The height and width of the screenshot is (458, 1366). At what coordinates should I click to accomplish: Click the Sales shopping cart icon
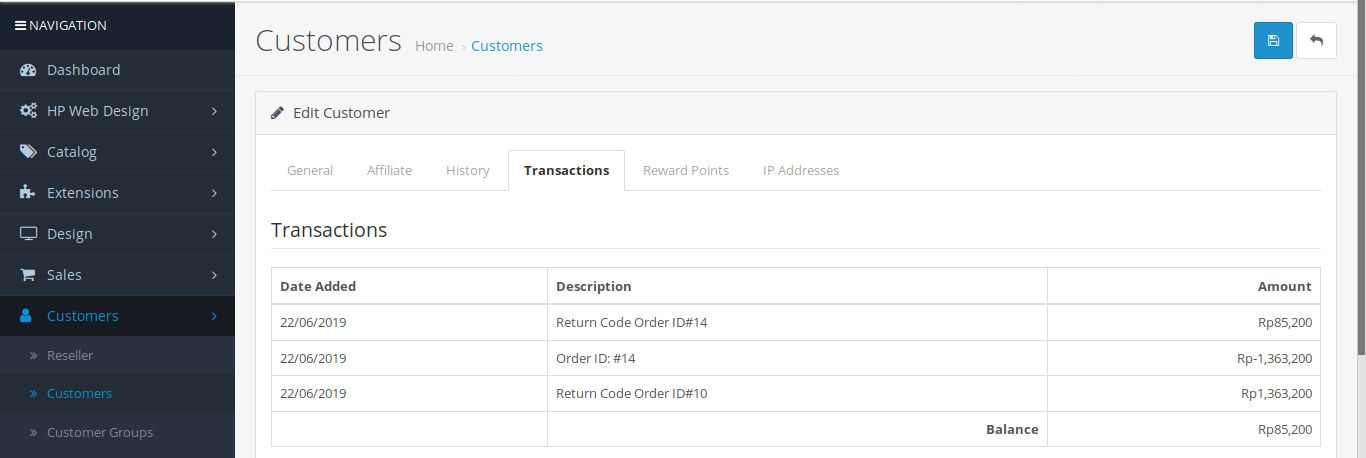(x=29, y=275)
